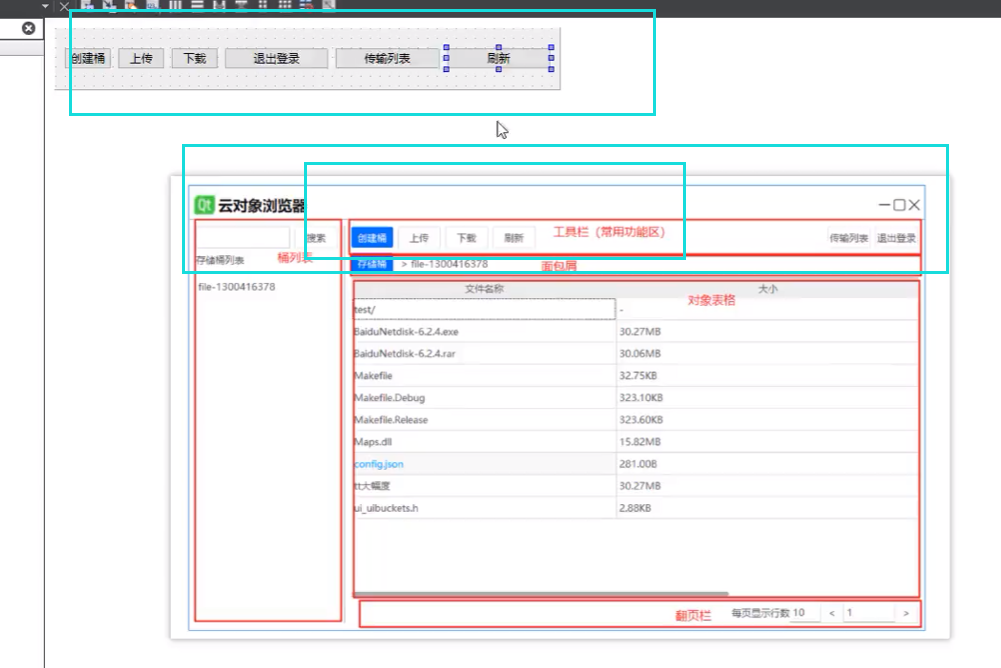Click the 搜索 button beside the search box
The image size is (1001, 668).
click(316, 238)
